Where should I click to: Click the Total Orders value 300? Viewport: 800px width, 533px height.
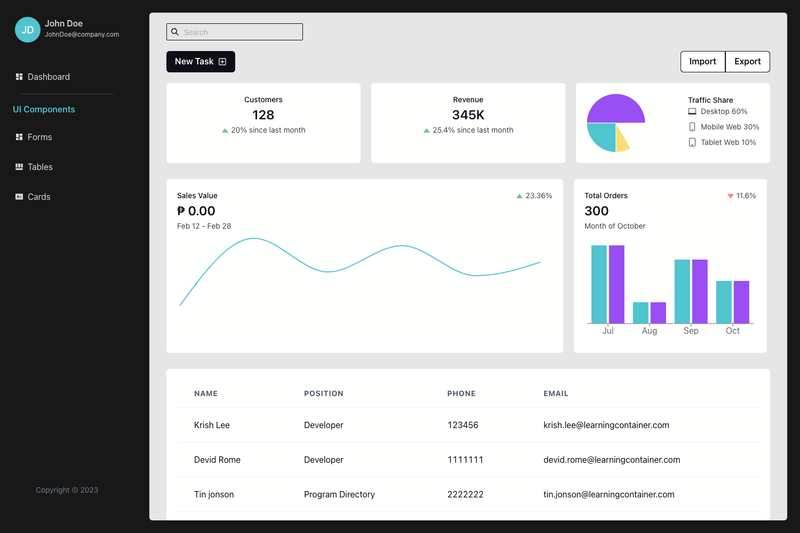pos(596,211)
